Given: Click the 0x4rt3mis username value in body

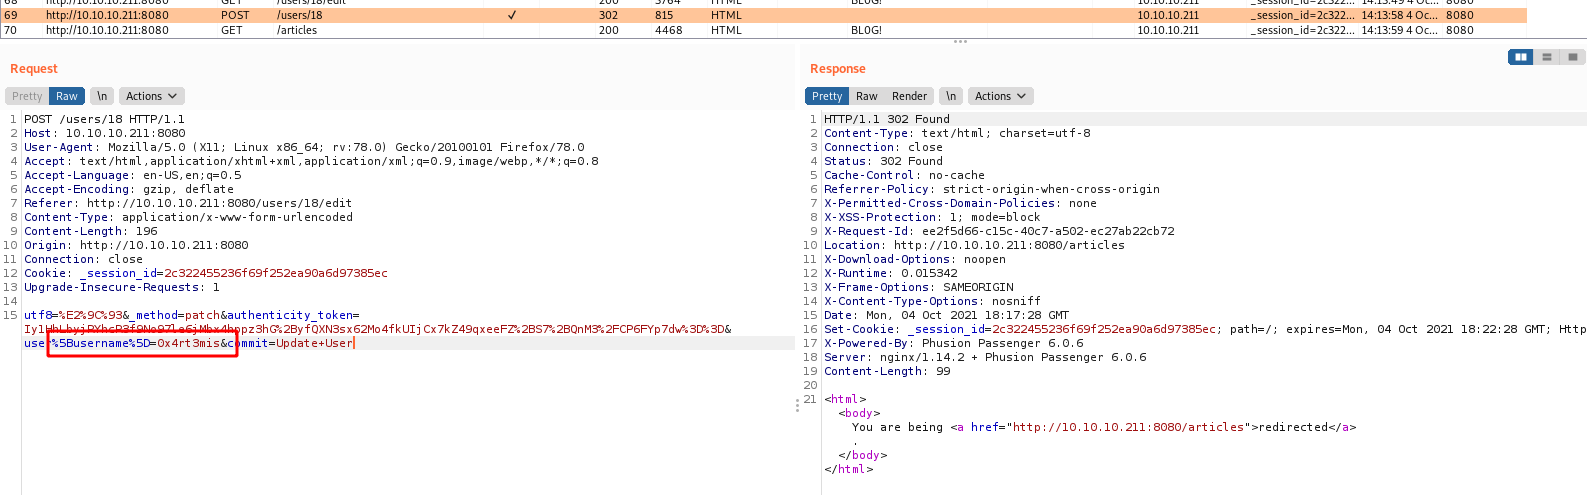Looking at the screenshot, I should click(x=188, y=343).
